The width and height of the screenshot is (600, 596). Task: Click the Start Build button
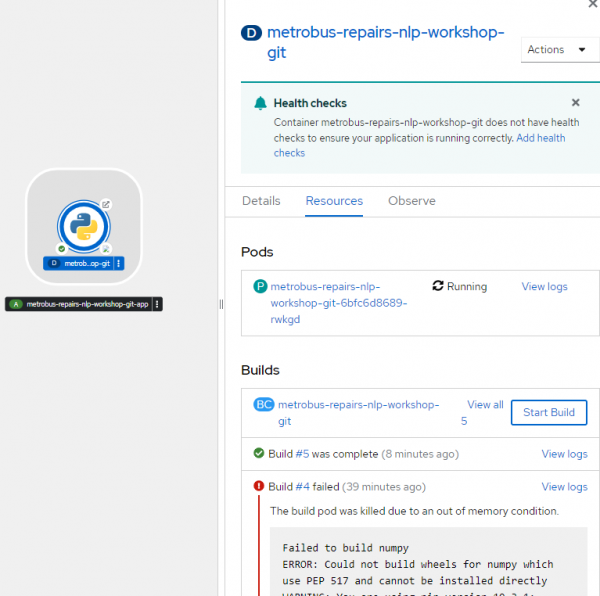pyautogui.click(x=549, y=413)
